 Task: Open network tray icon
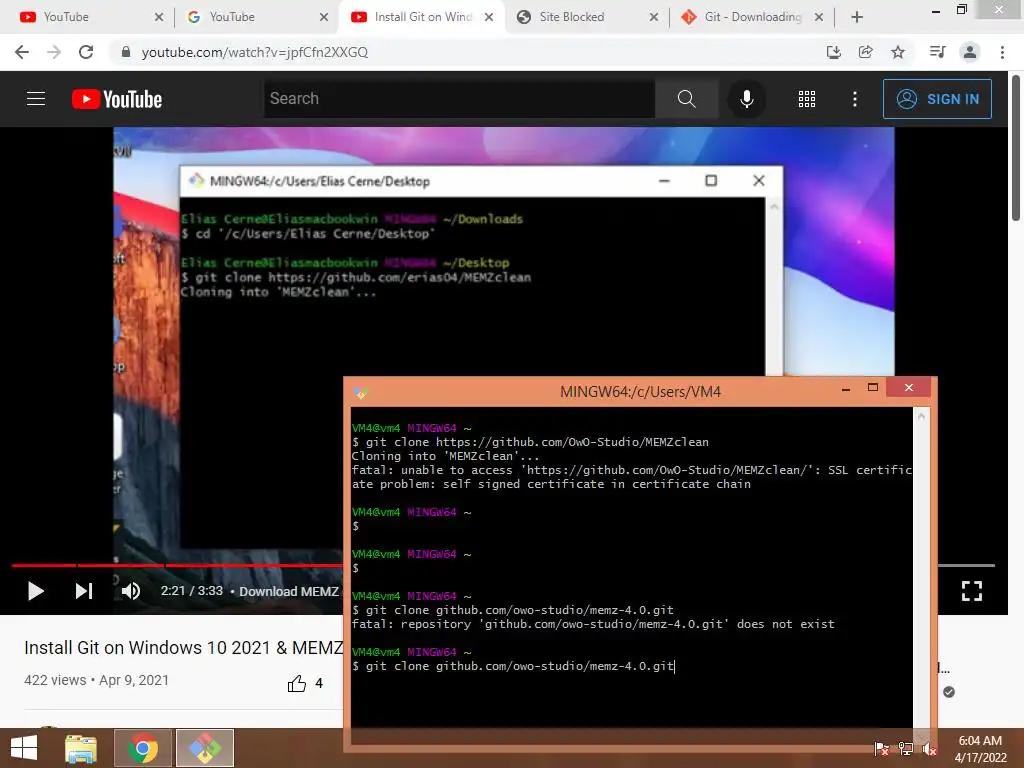(x=905, y=748)
